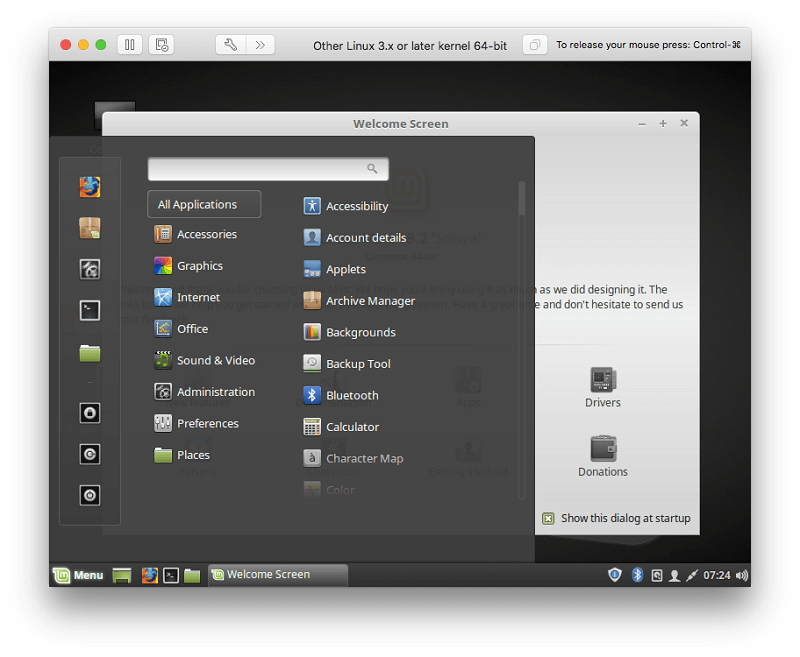Open System Settings from the favorites sidebar
800x657 pixels.
pos(90,269)
